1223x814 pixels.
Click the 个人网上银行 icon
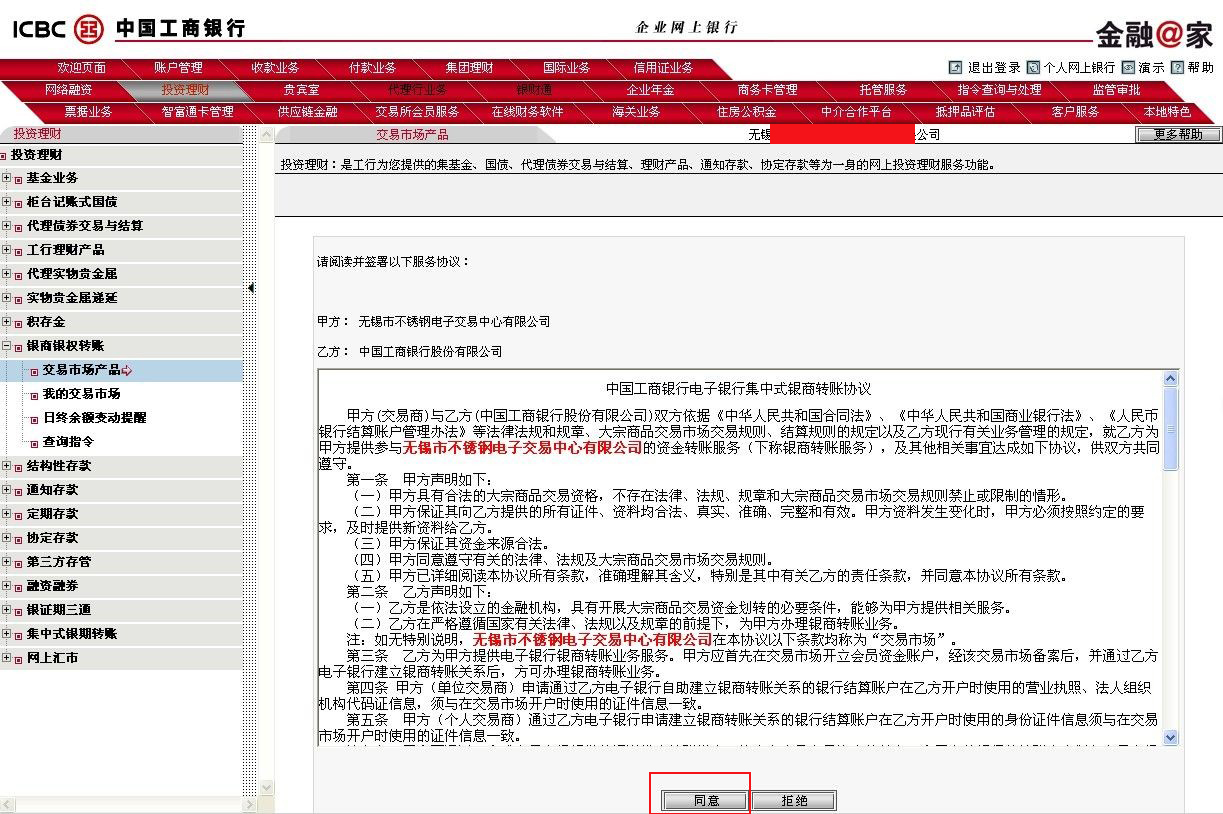1033,68
